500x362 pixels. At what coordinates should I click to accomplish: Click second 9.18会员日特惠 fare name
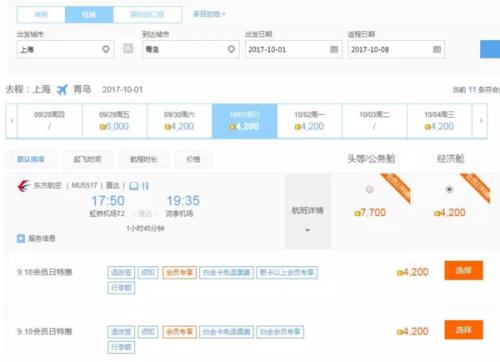click(x=45, y=331)
